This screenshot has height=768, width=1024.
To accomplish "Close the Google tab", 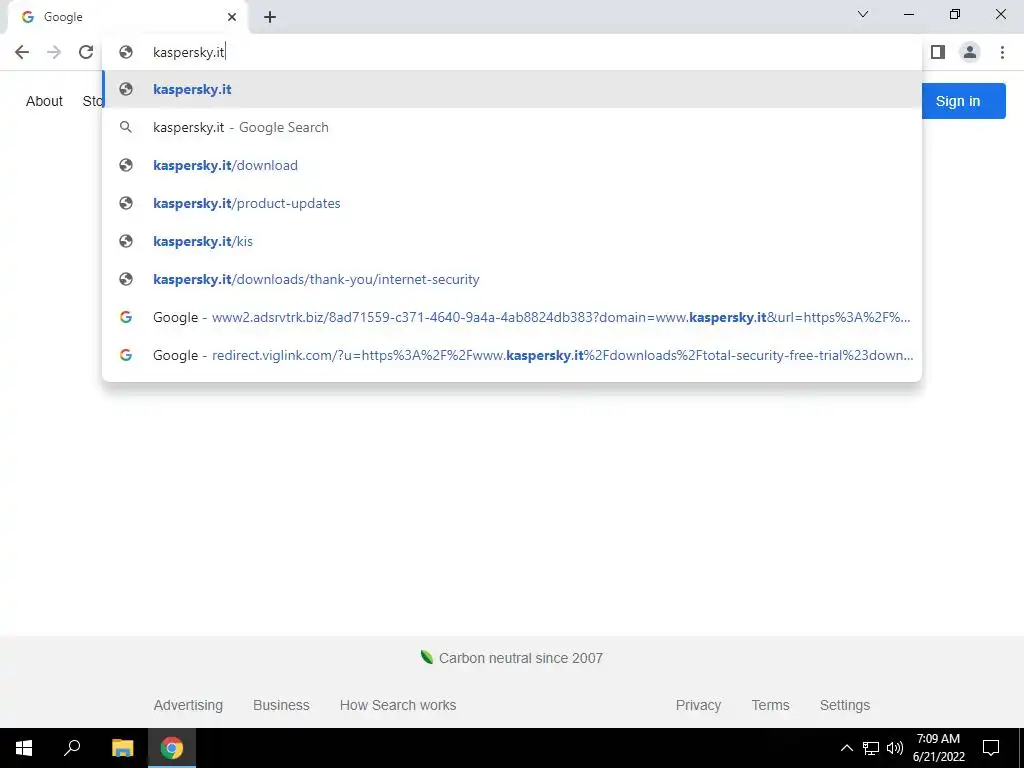I will point(232,17).
